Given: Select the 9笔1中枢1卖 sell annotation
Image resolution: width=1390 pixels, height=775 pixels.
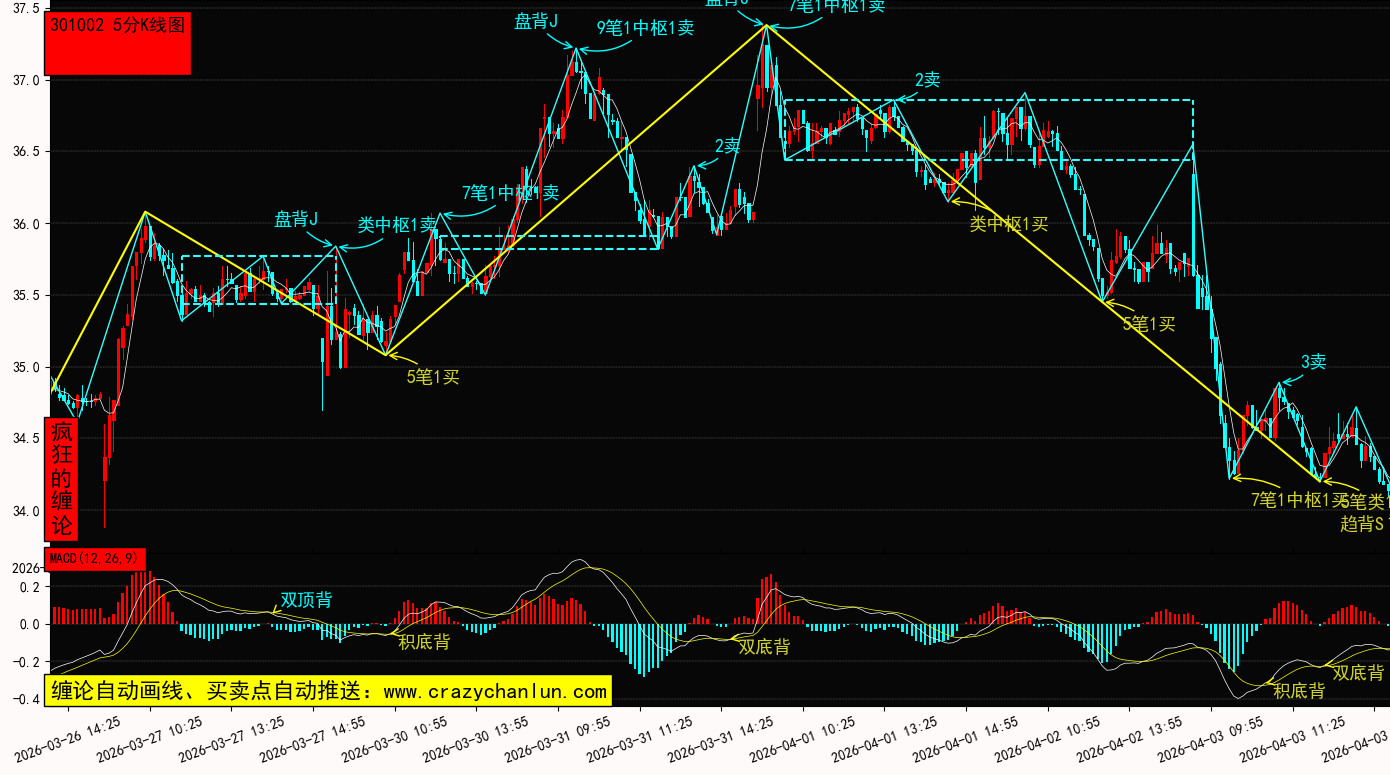Looking at the screenshot, I should point(645,28).
